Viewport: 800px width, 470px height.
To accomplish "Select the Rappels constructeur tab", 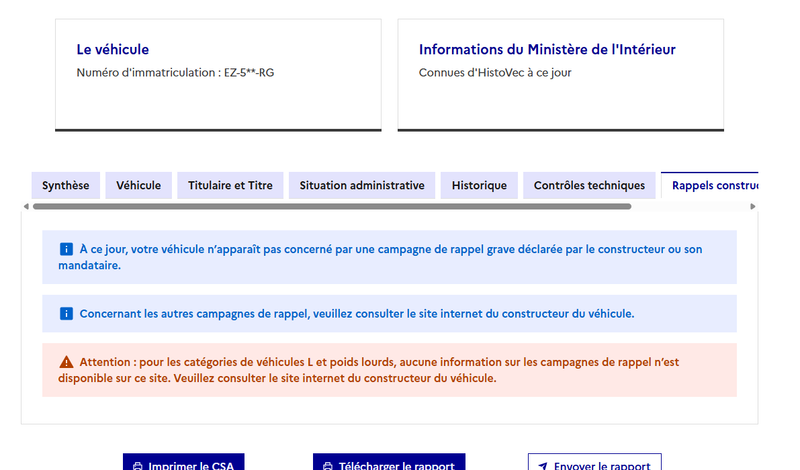I will coord(710,185).
